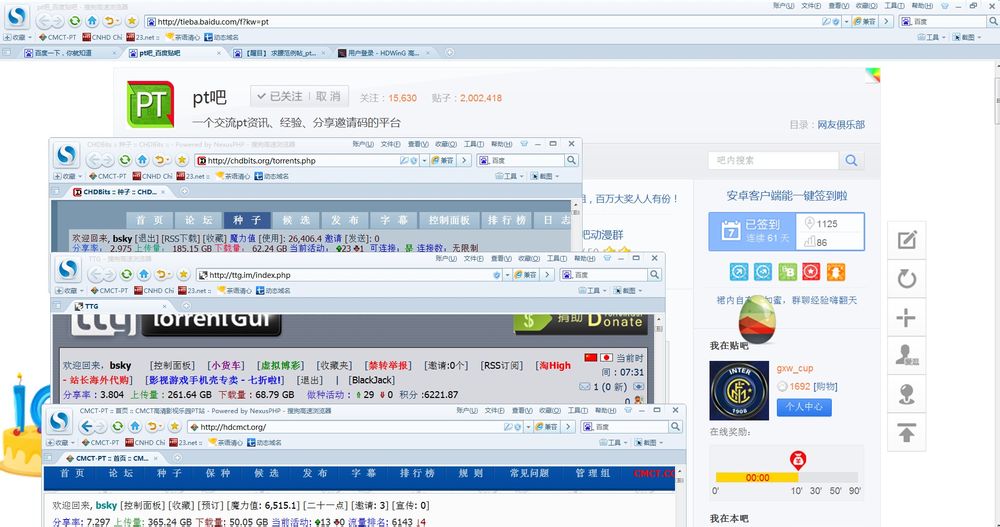Viewport: 1000px width, 527px height.
Task: Click the Sogou logo in the pt吧 window
Action: tap(17, 17)
